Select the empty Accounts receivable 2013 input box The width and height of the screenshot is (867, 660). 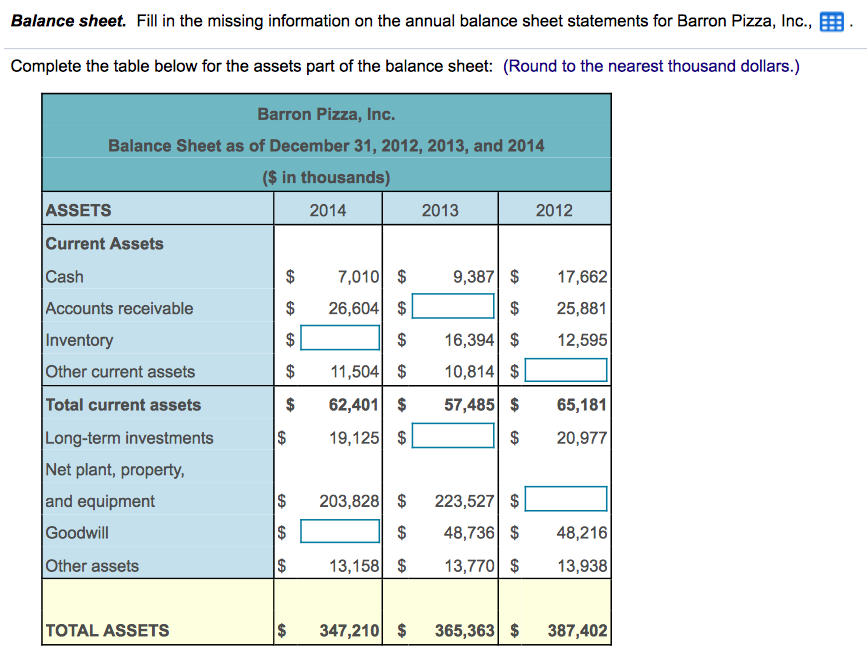click(452, 307)
